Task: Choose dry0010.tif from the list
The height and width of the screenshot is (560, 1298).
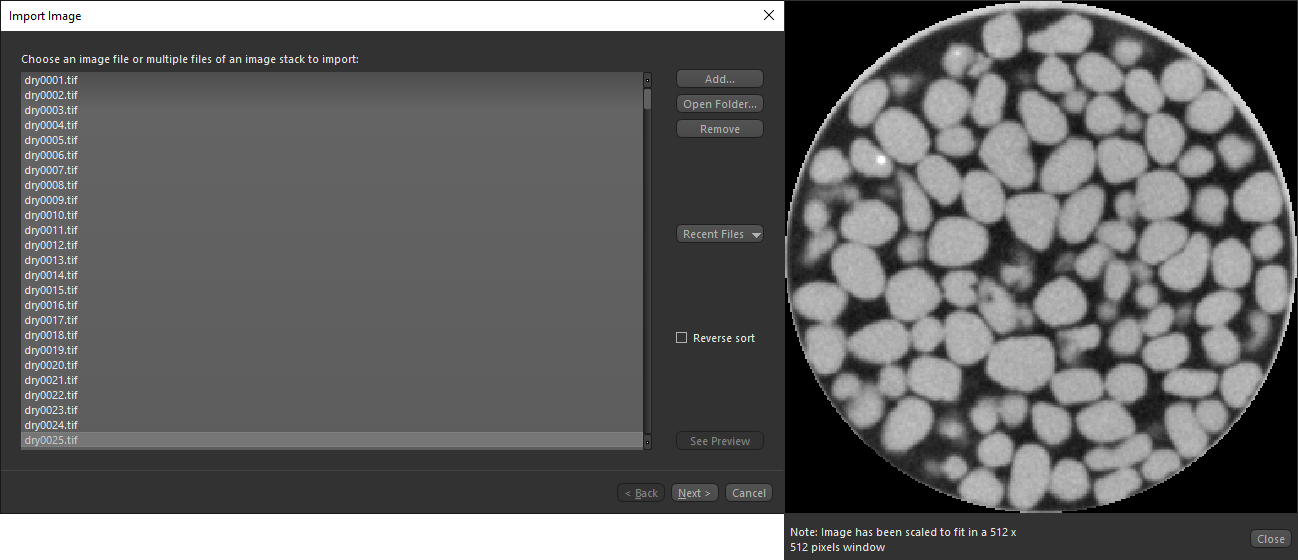Action: (51, 215)
